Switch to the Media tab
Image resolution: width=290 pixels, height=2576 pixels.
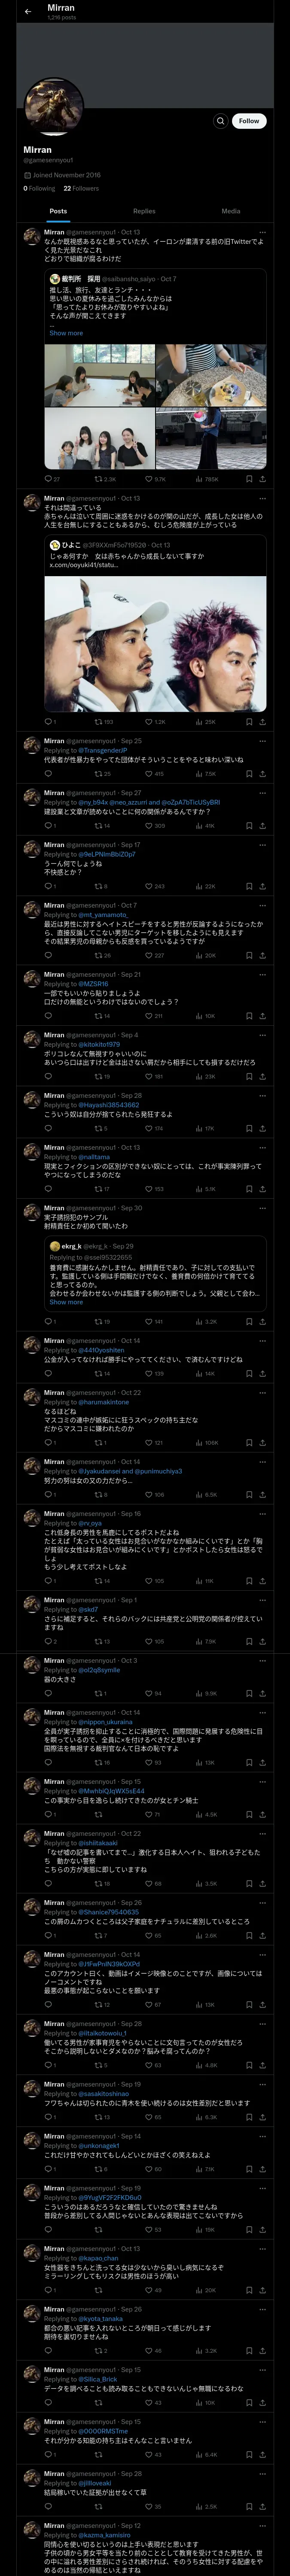[x=231, y=211]
